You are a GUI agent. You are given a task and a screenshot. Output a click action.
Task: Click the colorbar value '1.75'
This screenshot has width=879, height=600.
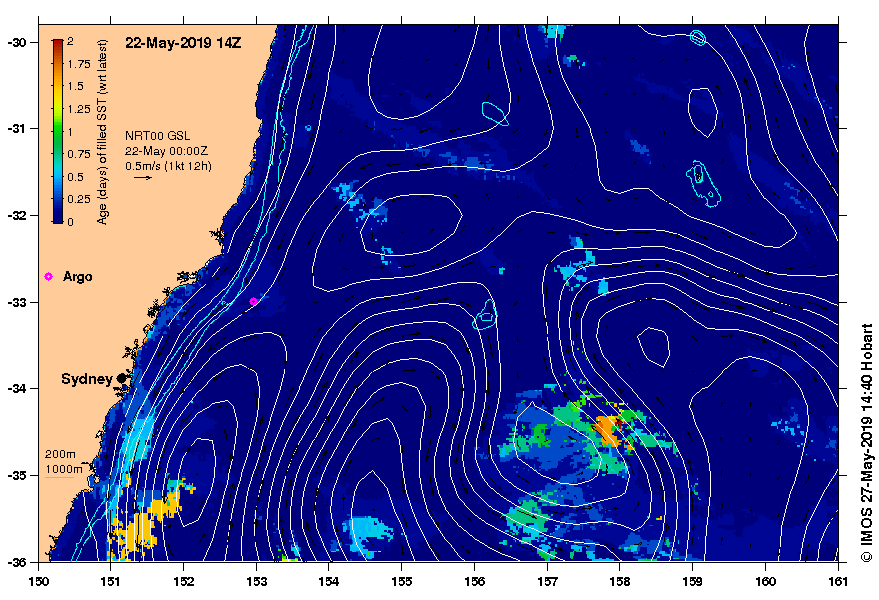coord(79,64)
